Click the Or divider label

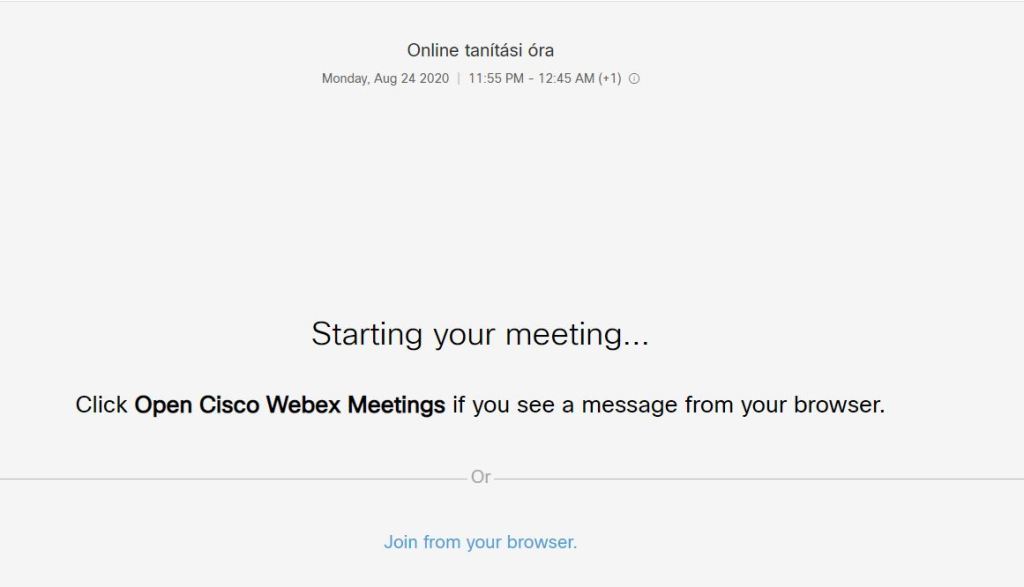[x=481, y=477]
